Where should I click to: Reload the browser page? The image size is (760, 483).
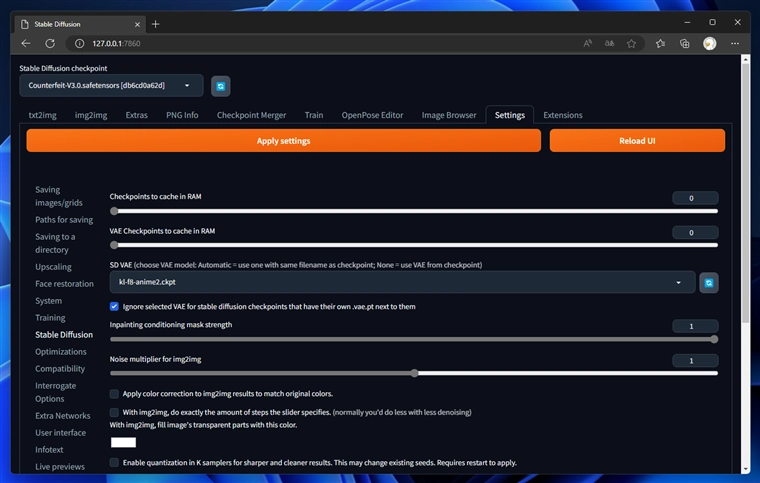click(x=50, y=43)
